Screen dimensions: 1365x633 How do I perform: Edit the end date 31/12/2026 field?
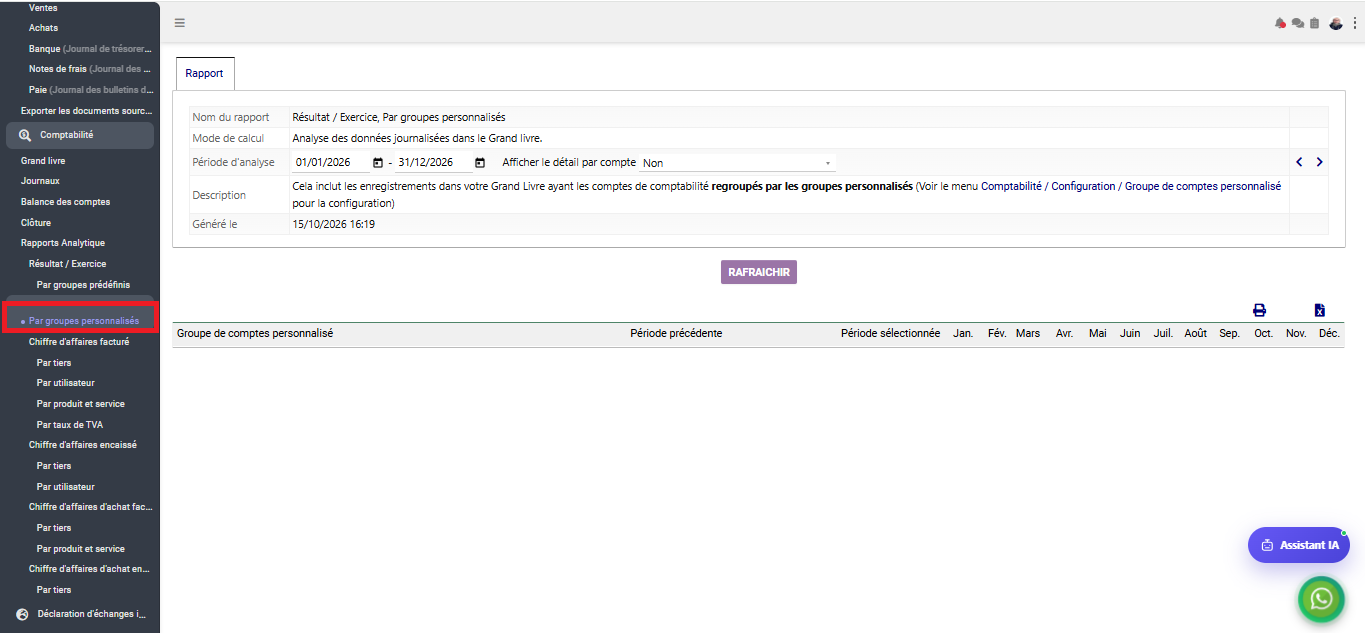point(433,163)
